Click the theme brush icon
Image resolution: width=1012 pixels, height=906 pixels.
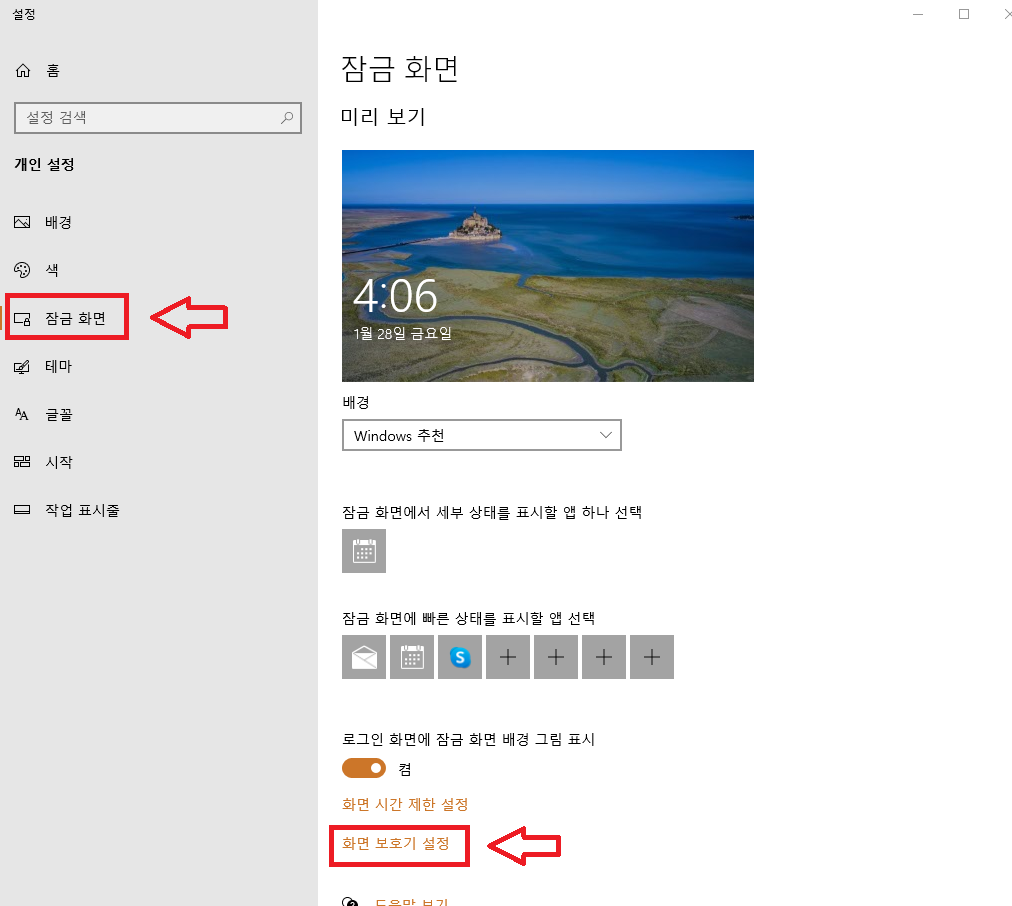[x=22, y=367]
